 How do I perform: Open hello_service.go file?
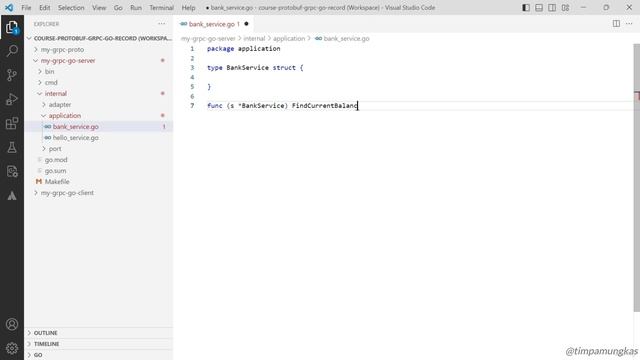click(x=99, y=138)
